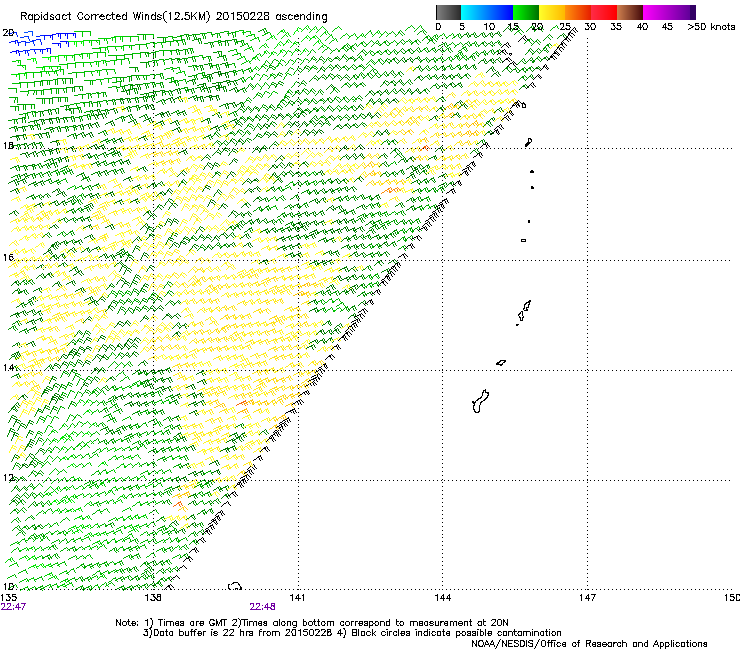Screen dimensions: 740x650
Task: Click the NOAA/NESDIS credit line
Action: [589, 644]
